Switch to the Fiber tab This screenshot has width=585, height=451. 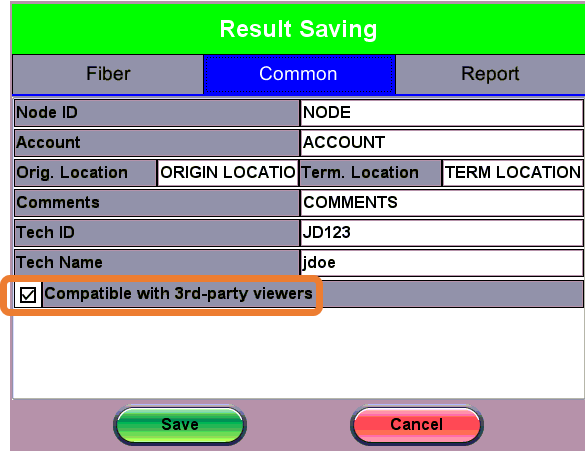(108, 74)
